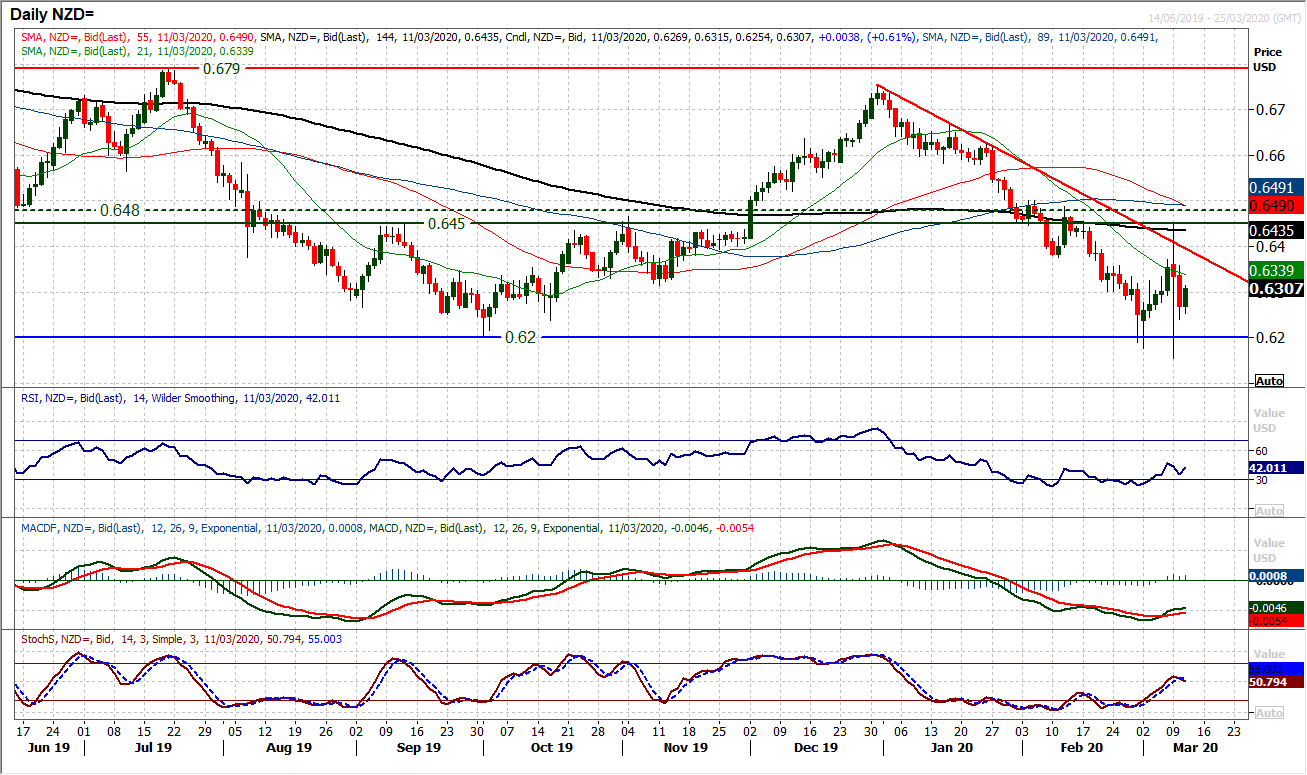Click the Auto scale button on the price chart
1307x775 pixels.
coord(1269,381)
